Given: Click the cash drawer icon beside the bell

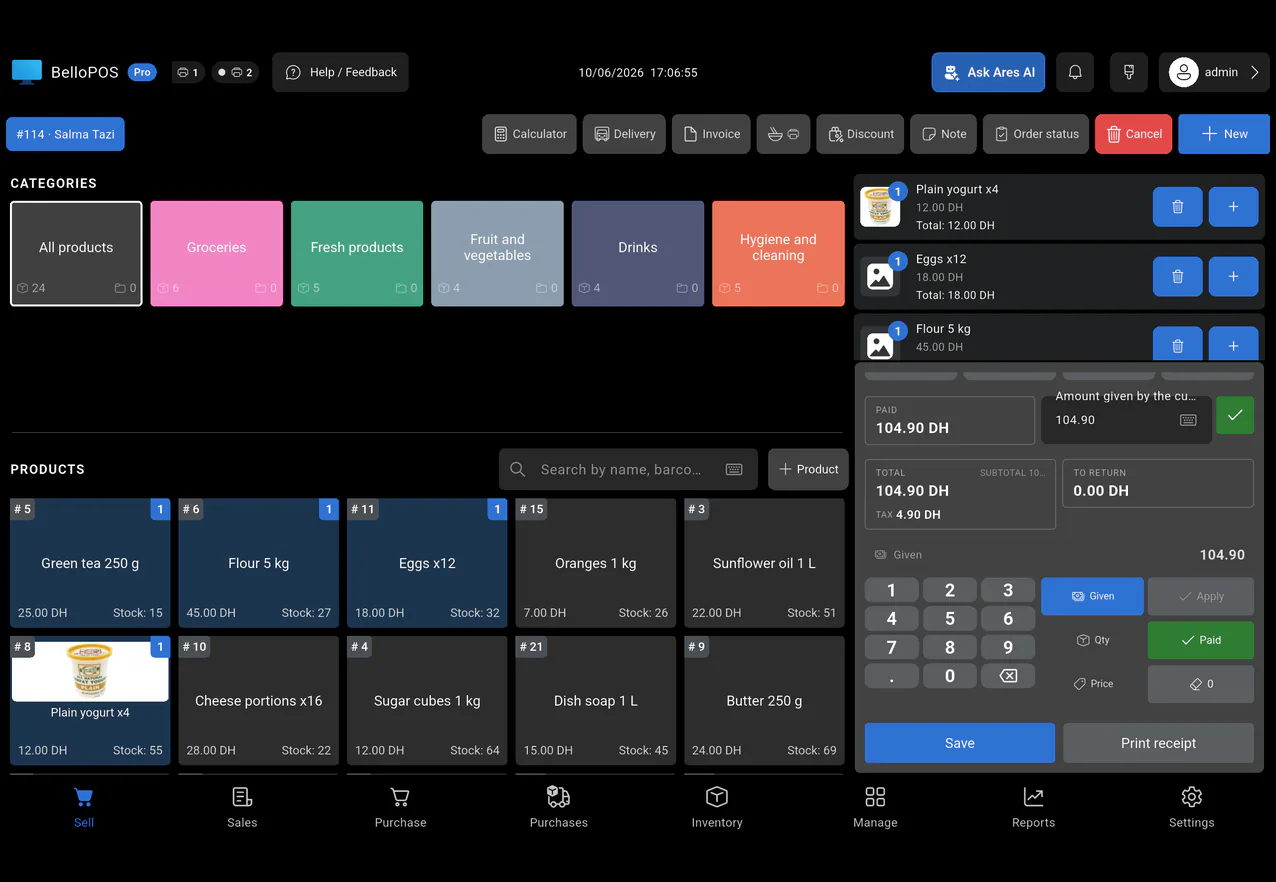Looking at the screenshot, I should click(1129, 72).
